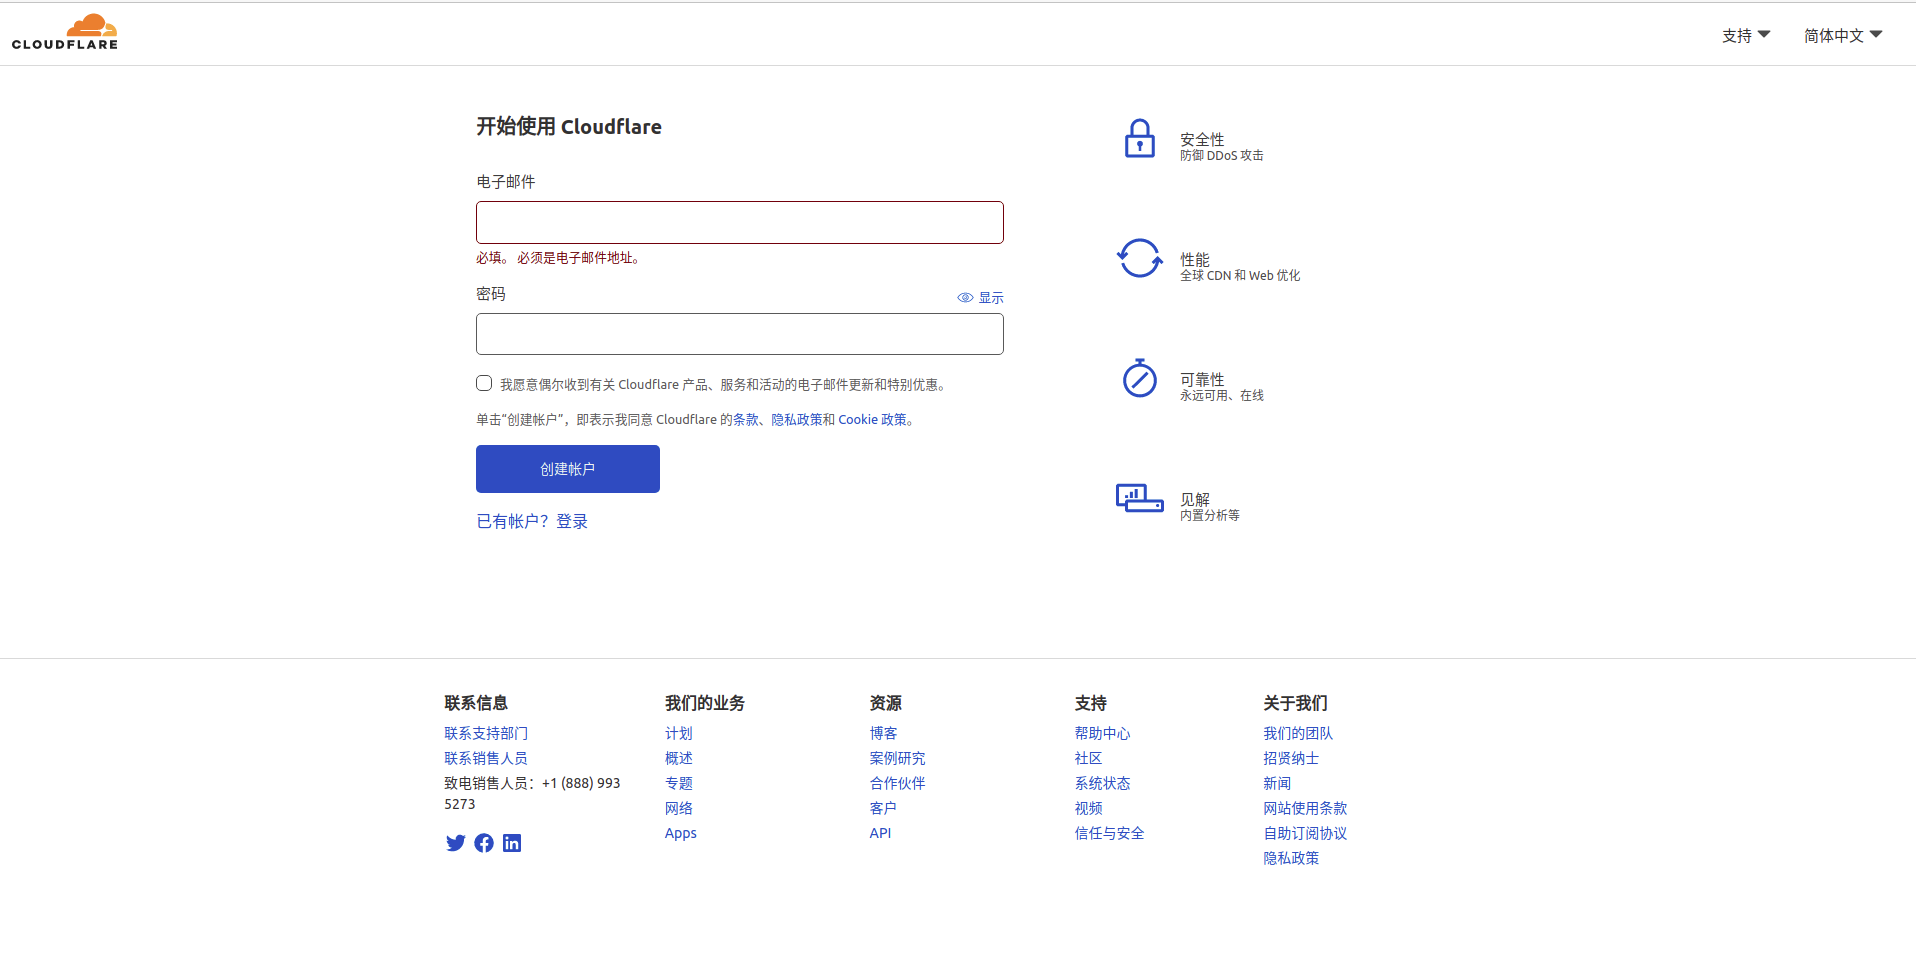Screen dimensions: 1916x978
Task: Enable the Cloudflare product updates email checkbox
Action: [484, 383]
